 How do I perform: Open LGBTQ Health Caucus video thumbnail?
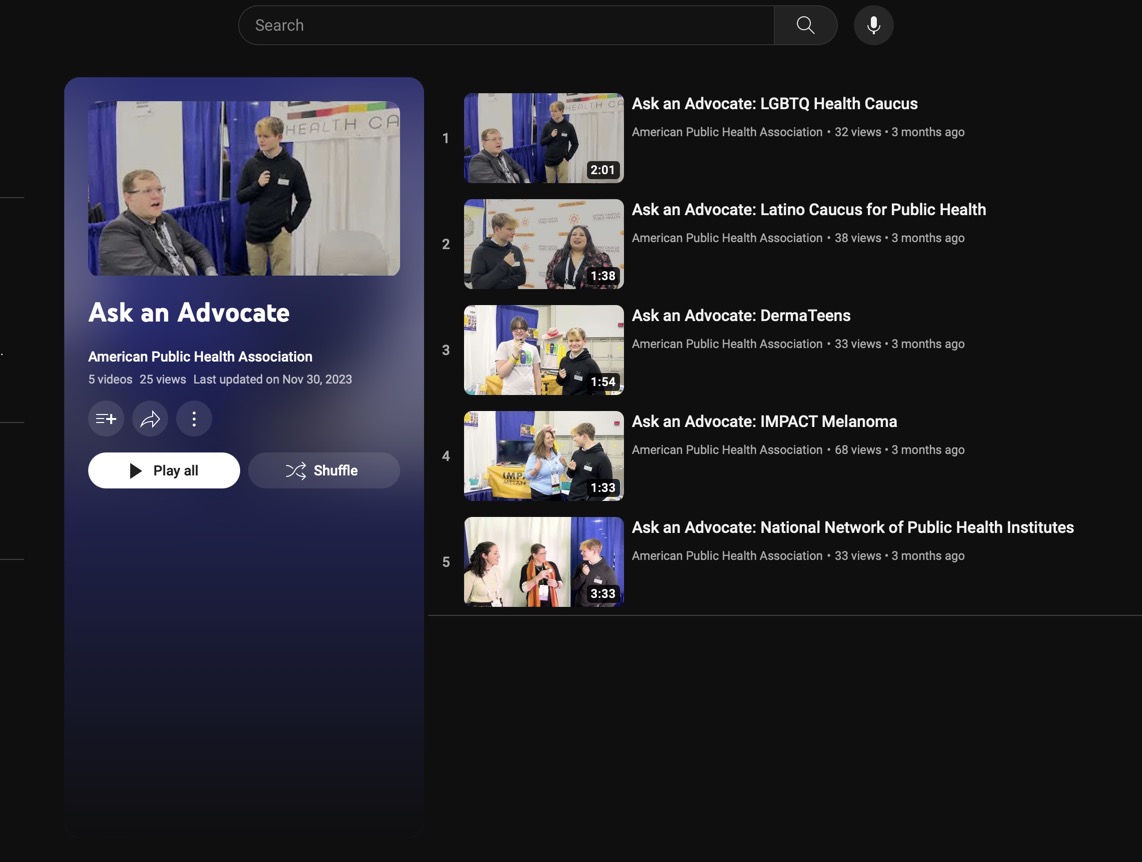point(544,138)
